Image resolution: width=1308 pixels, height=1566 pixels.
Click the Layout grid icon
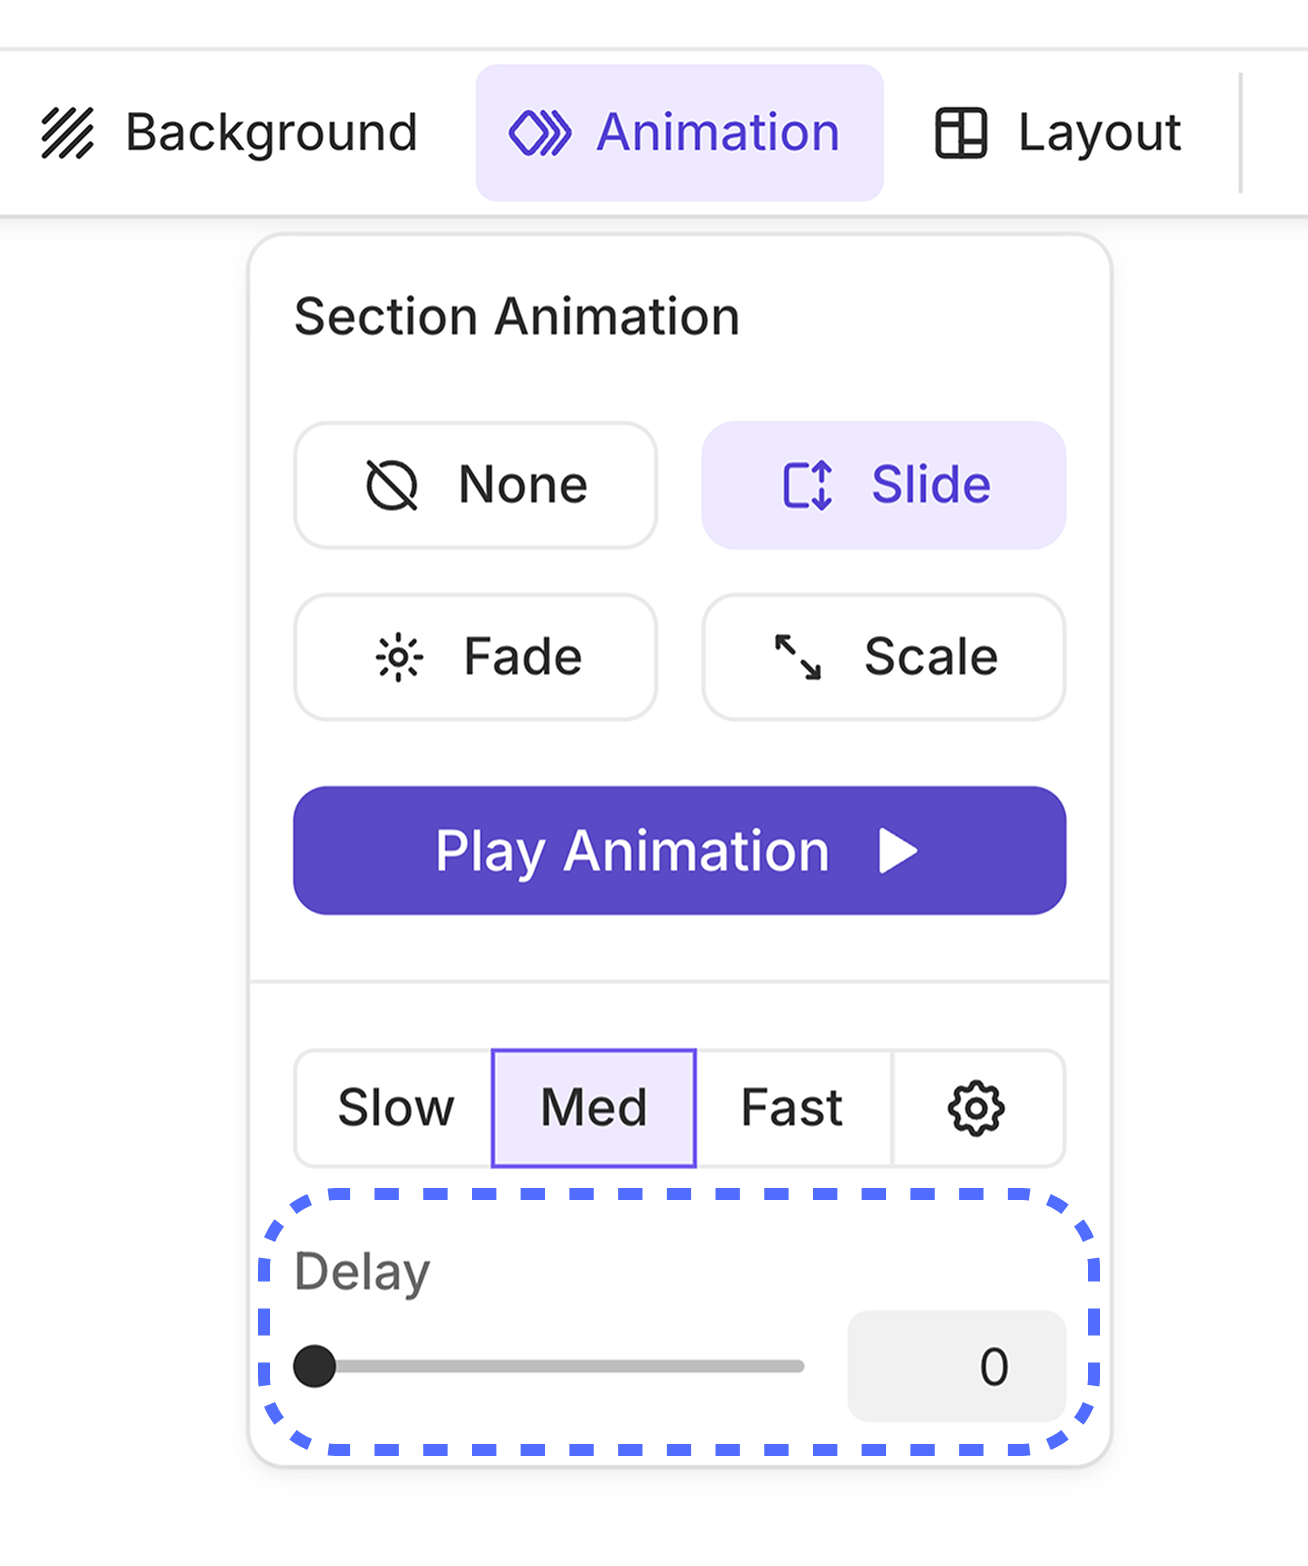coord(960,133)
